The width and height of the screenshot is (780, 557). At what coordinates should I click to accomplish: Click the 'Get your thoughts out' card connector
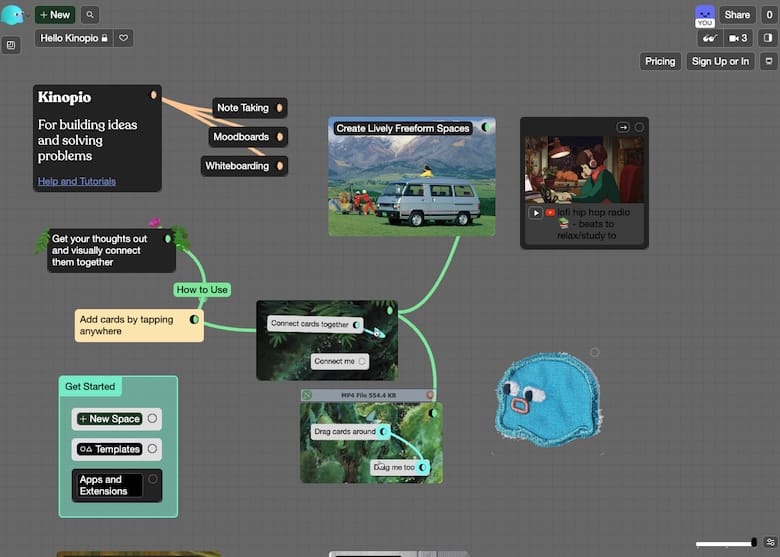click(x=168, y=239)
